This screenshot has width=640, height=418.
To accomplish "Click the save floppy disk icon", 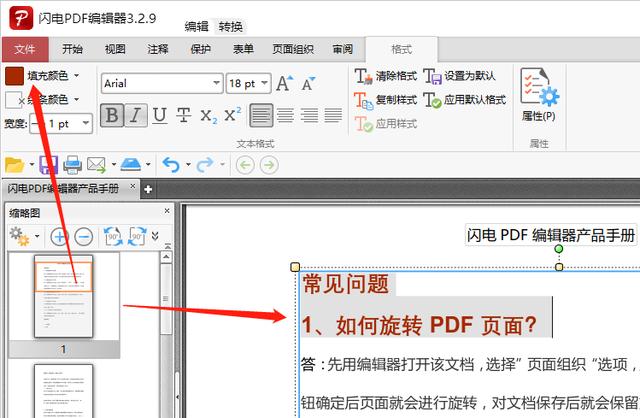I will coord(49,165).
